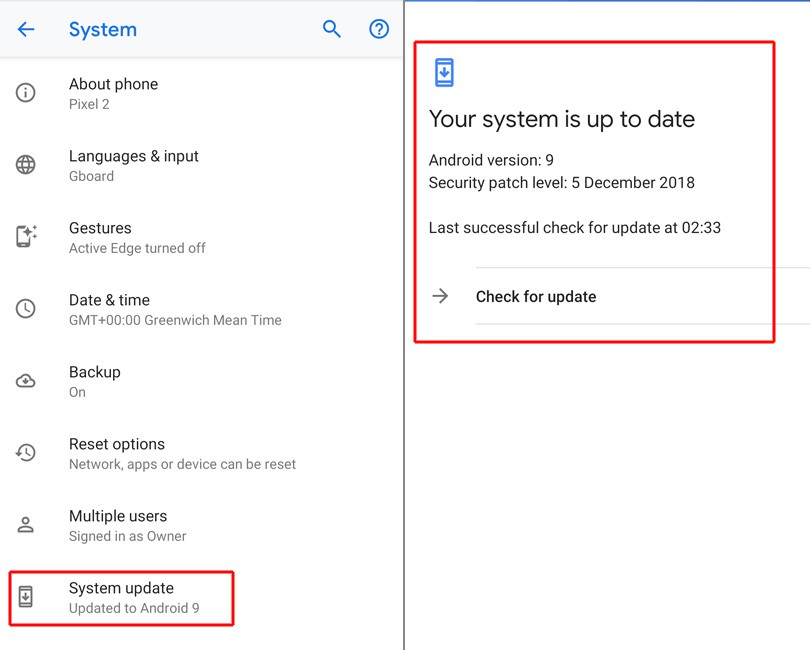Image resolution: width=810 pixels, height=650 pixels.
Task: Tap the Languages & input globe icon
Action: click(26, 165)
